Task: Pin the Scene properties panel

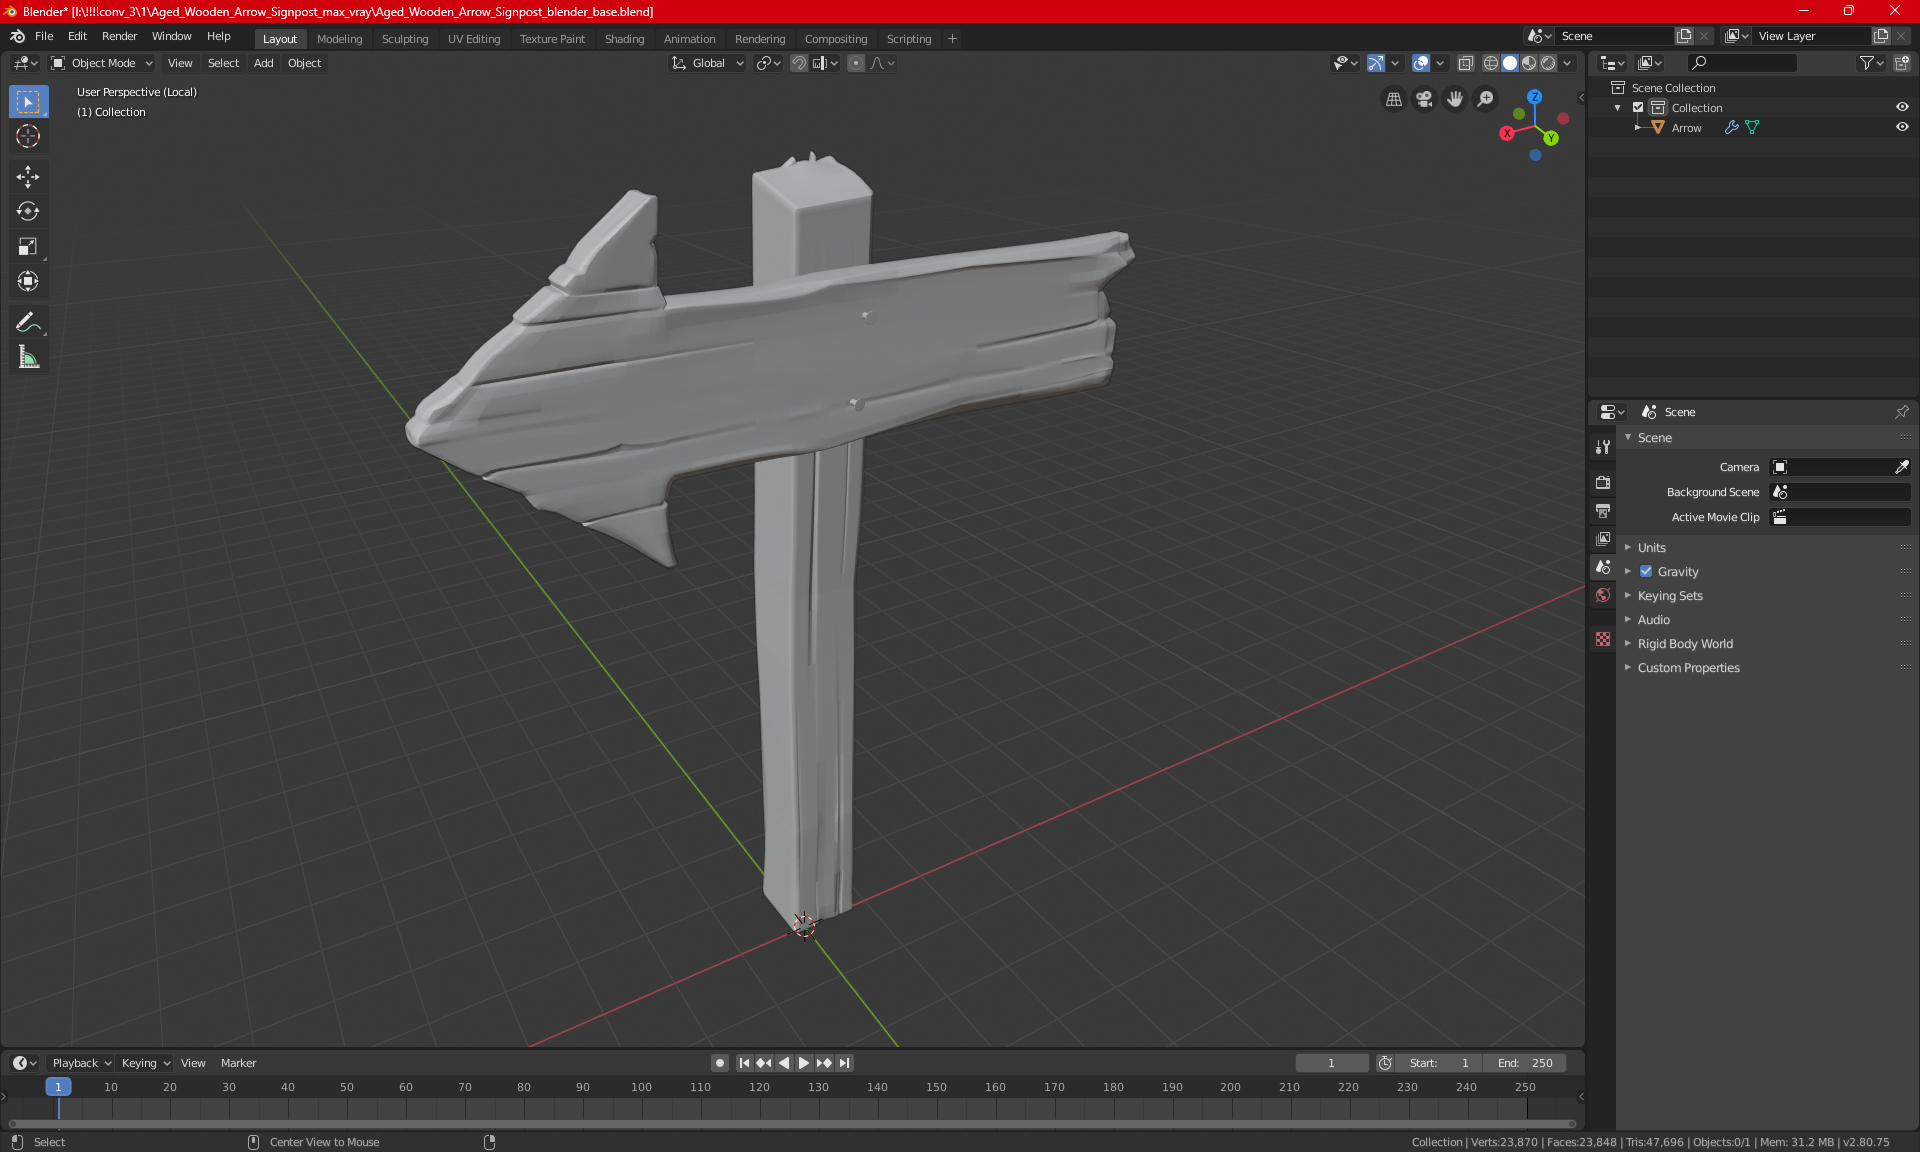Action: point(1901,412)
